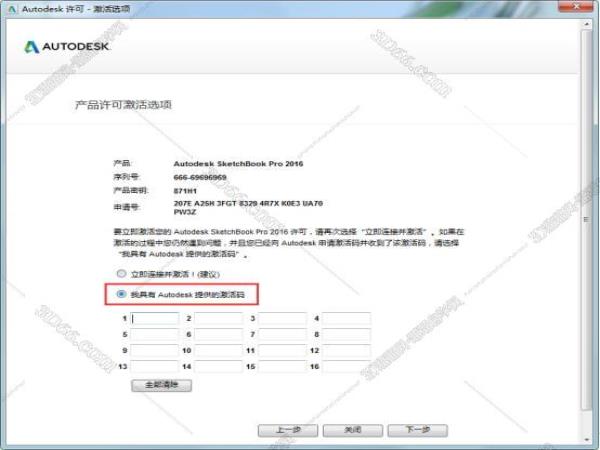Click activation code field 11
The height and width of the screenshot is (450, 600).
[x=282, y=351]
